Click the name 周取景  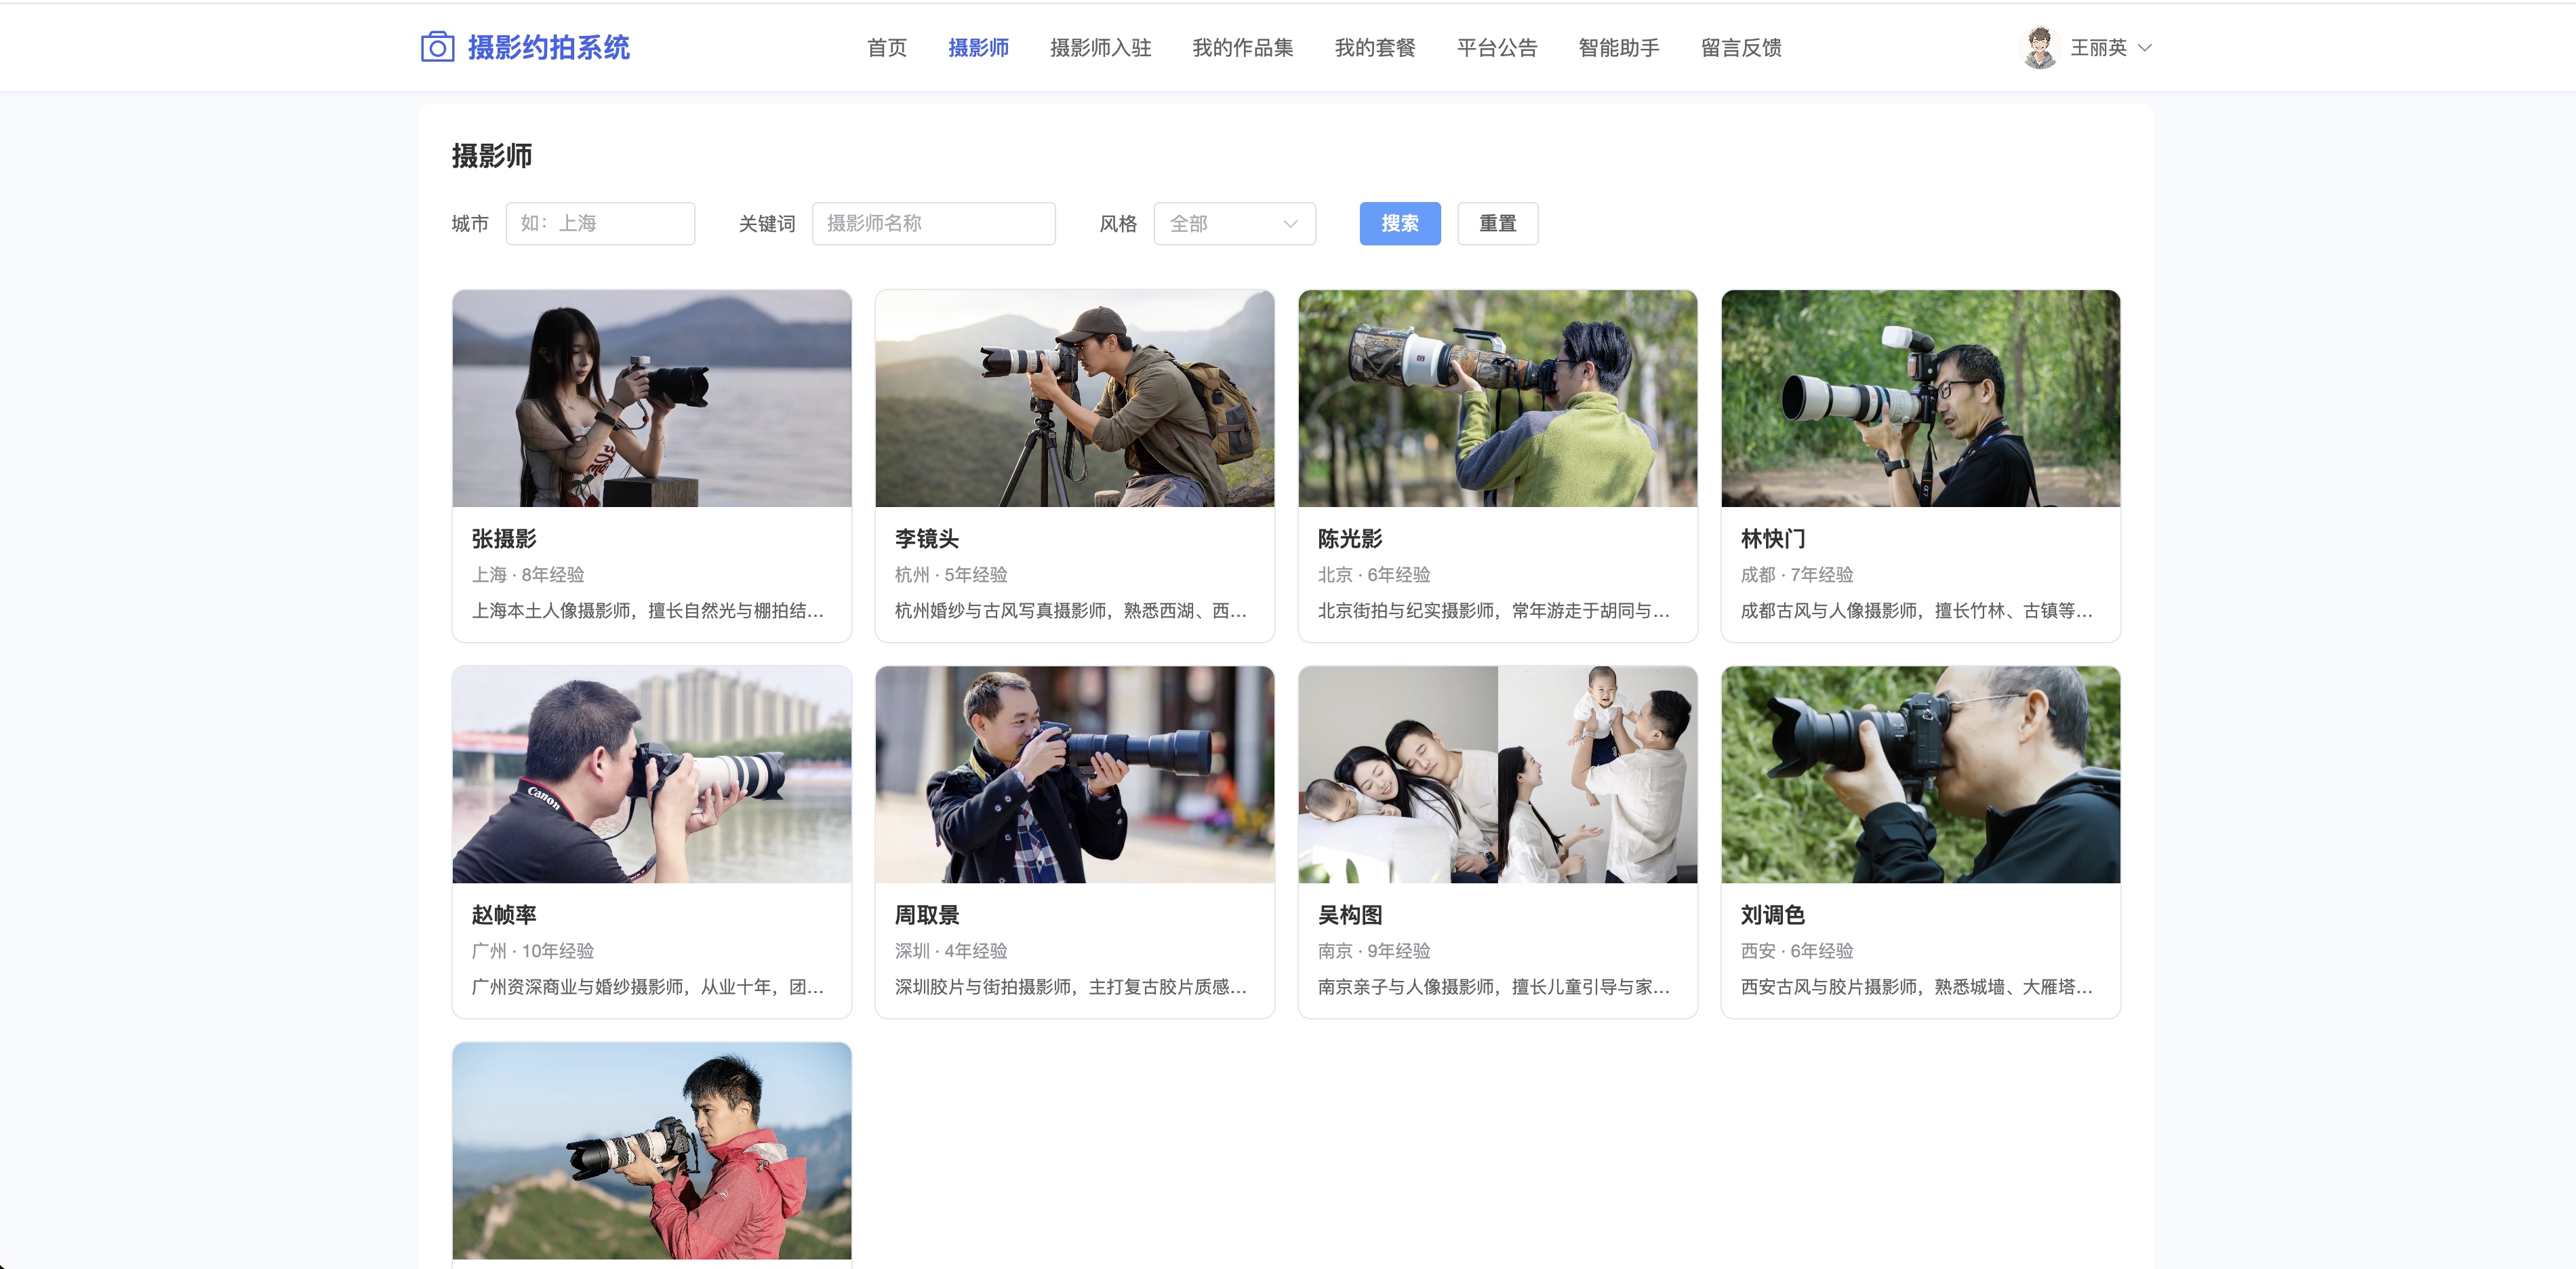click(x=927, y=915)
